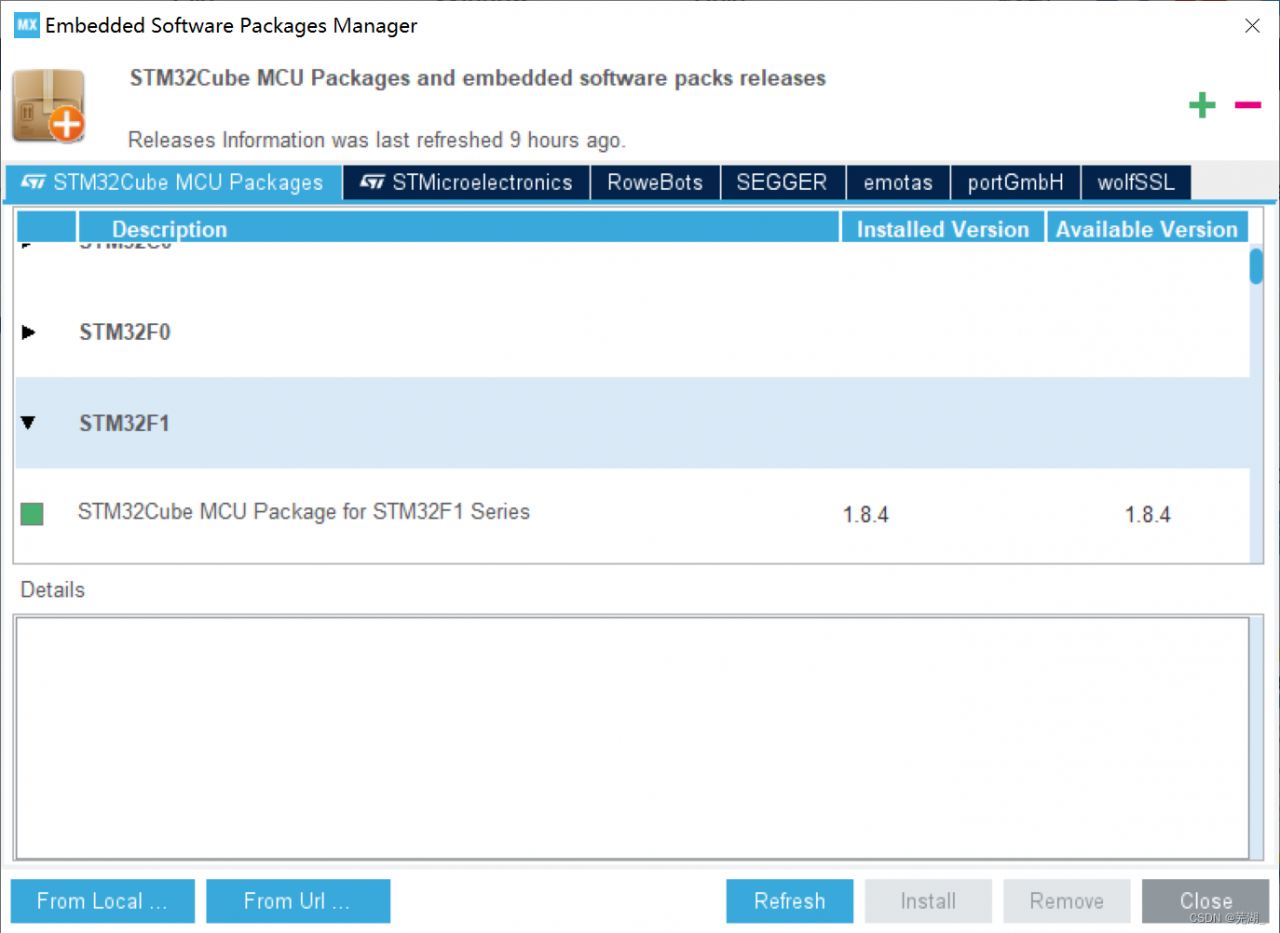Viewport: 1280px width, 933px height.
Task: Click the greyed-out Remove button
Action: (1067, 901)
